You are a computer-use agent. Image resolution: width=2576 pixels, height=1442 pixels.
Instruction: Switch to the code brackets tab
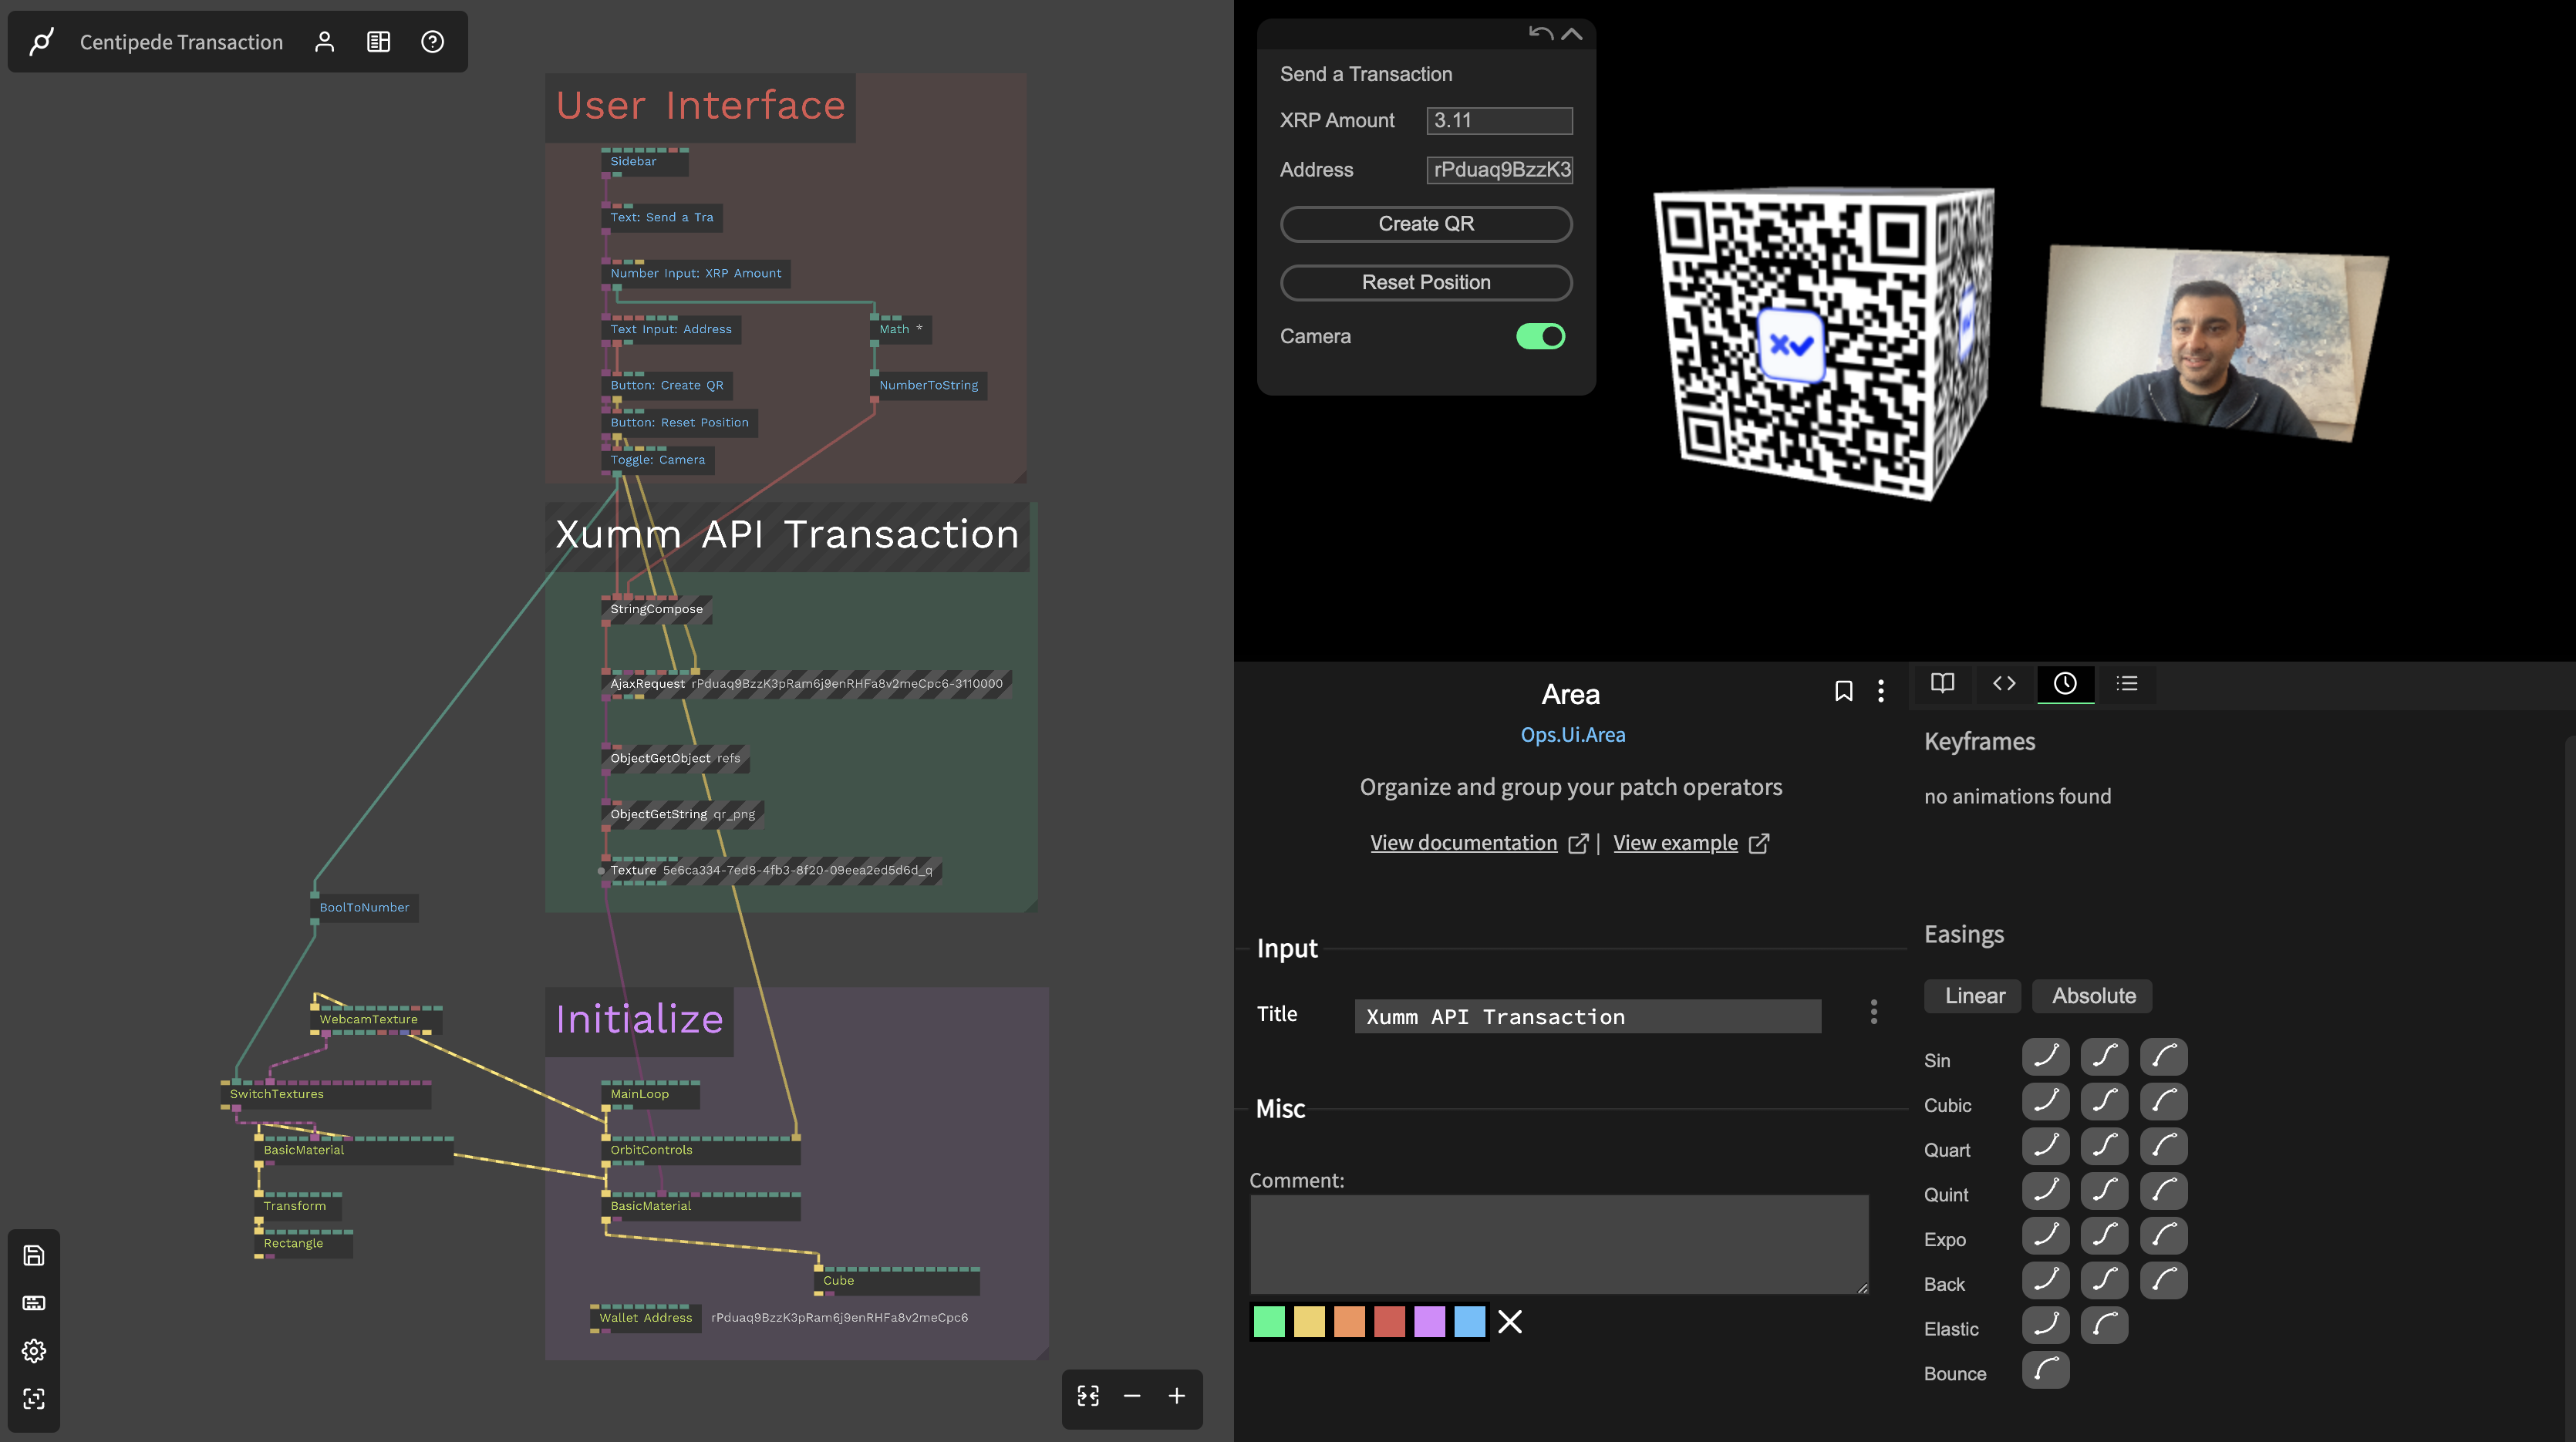(2004, 684)
